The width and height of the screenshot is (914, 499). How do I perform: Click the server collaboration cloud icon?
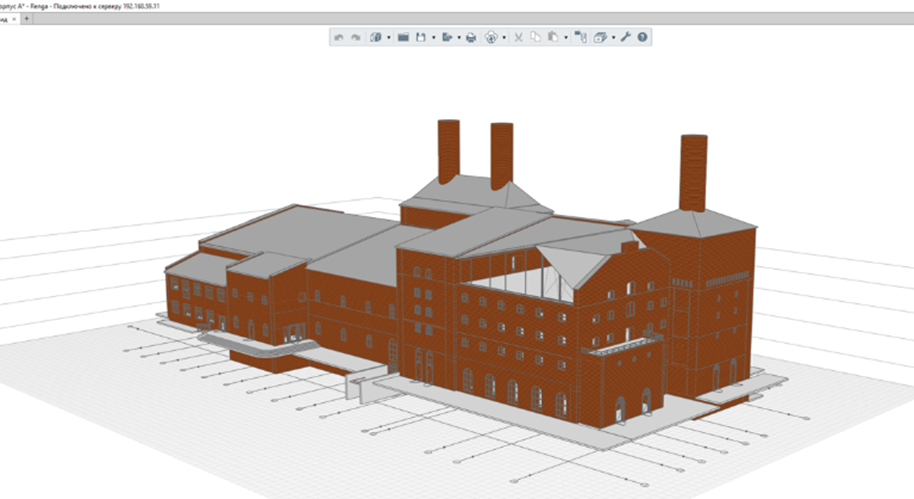click(x=491, y=37)
